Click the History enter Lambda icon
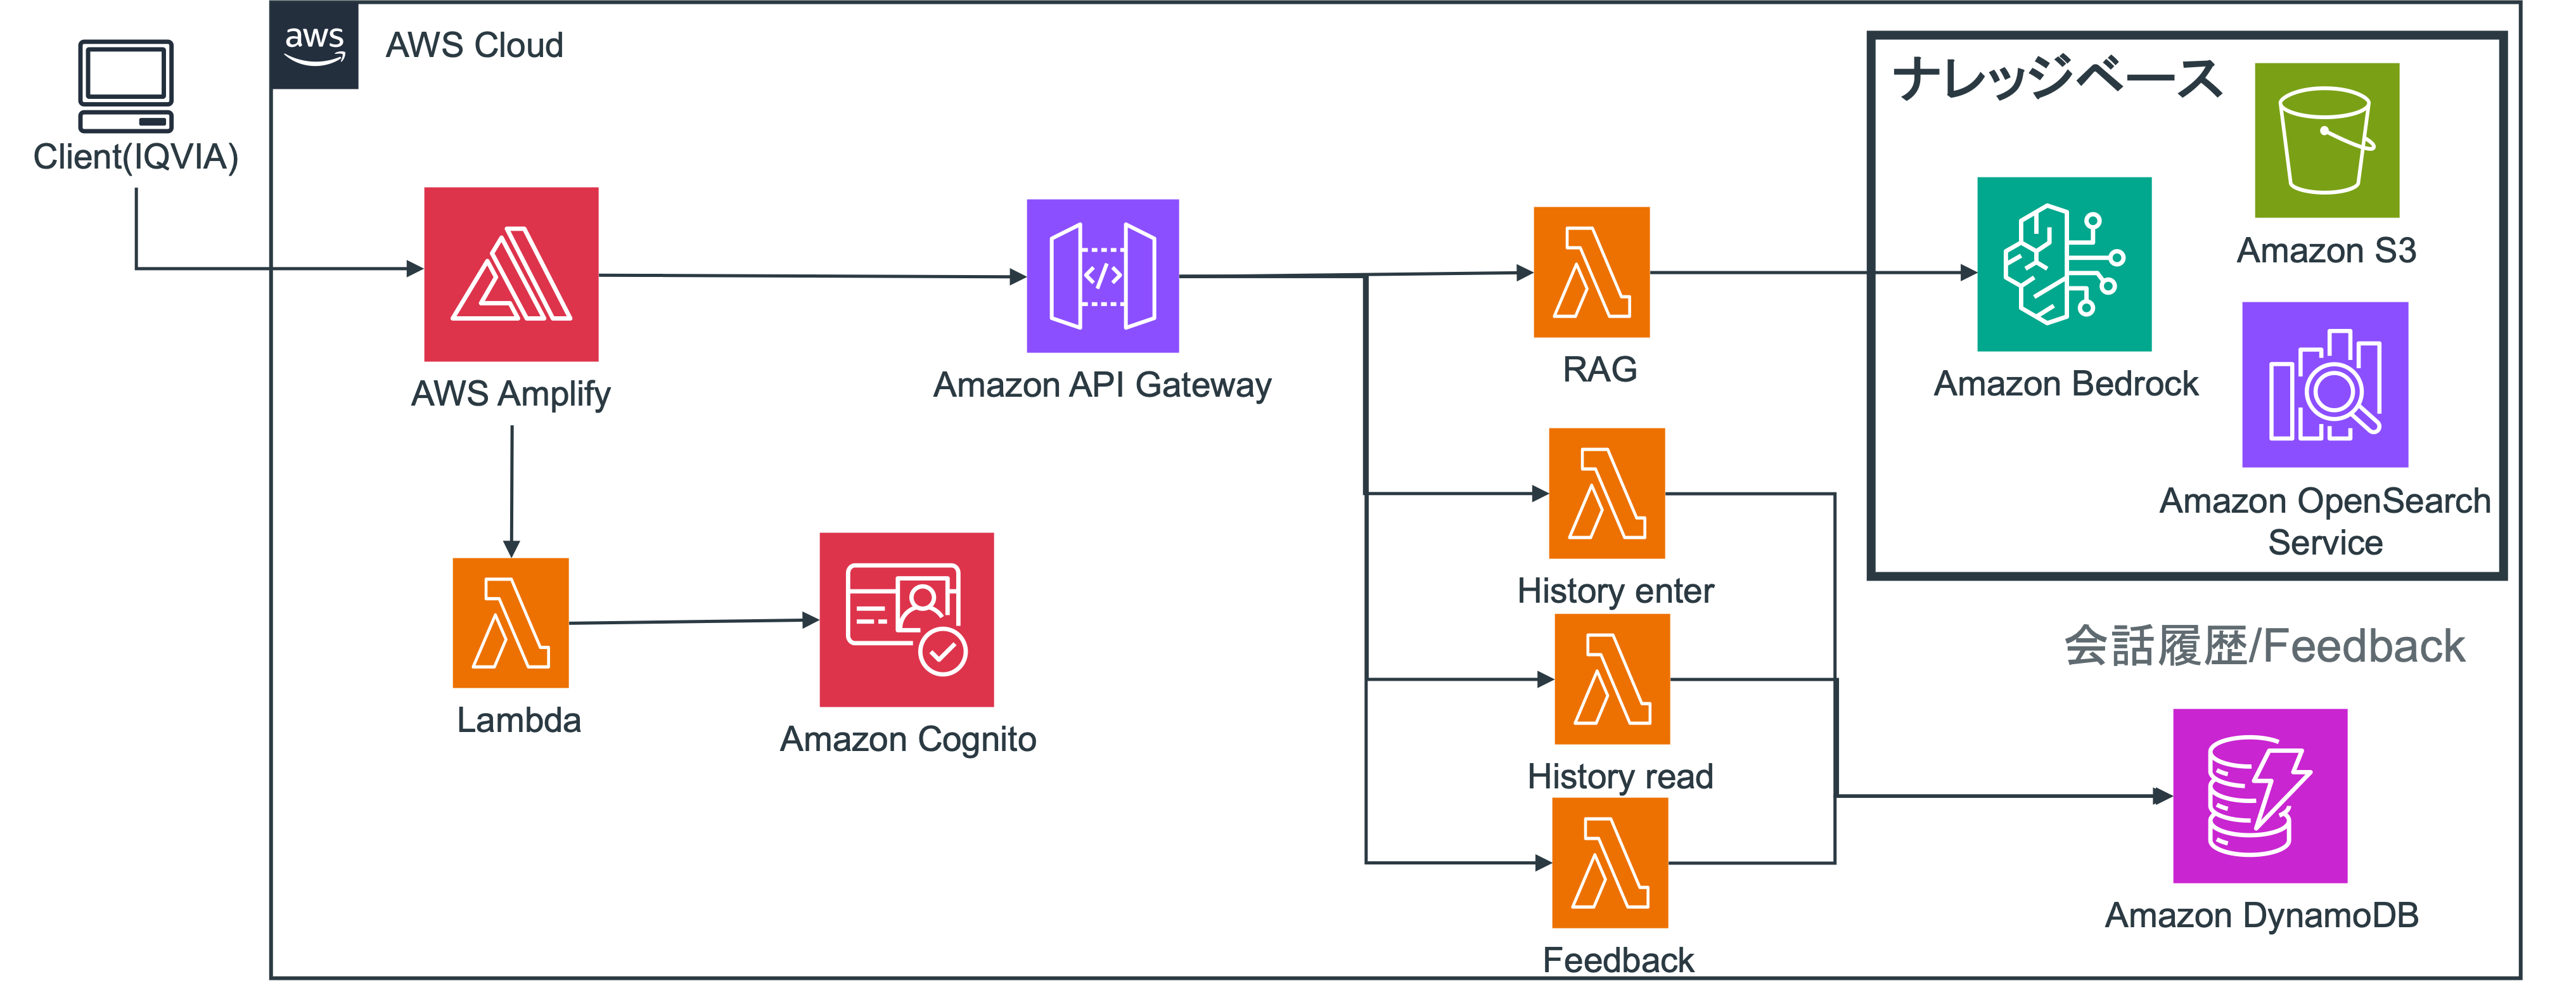2576x1002 pixels. [1606, 493]
